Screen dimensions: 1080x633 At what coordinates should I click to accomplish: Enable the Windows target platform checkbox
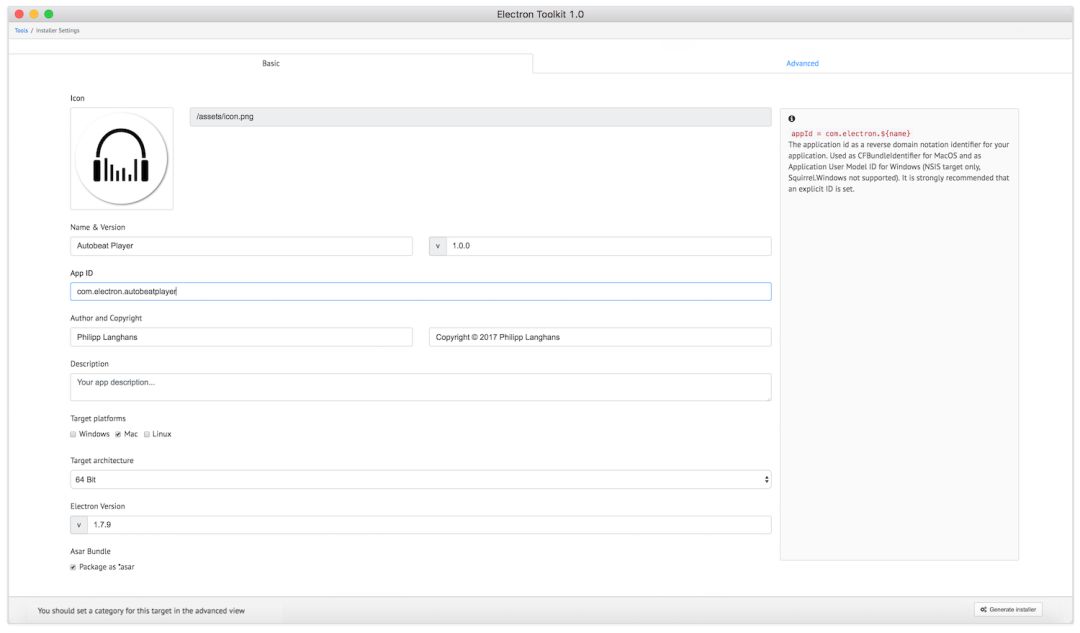(73, 435)
